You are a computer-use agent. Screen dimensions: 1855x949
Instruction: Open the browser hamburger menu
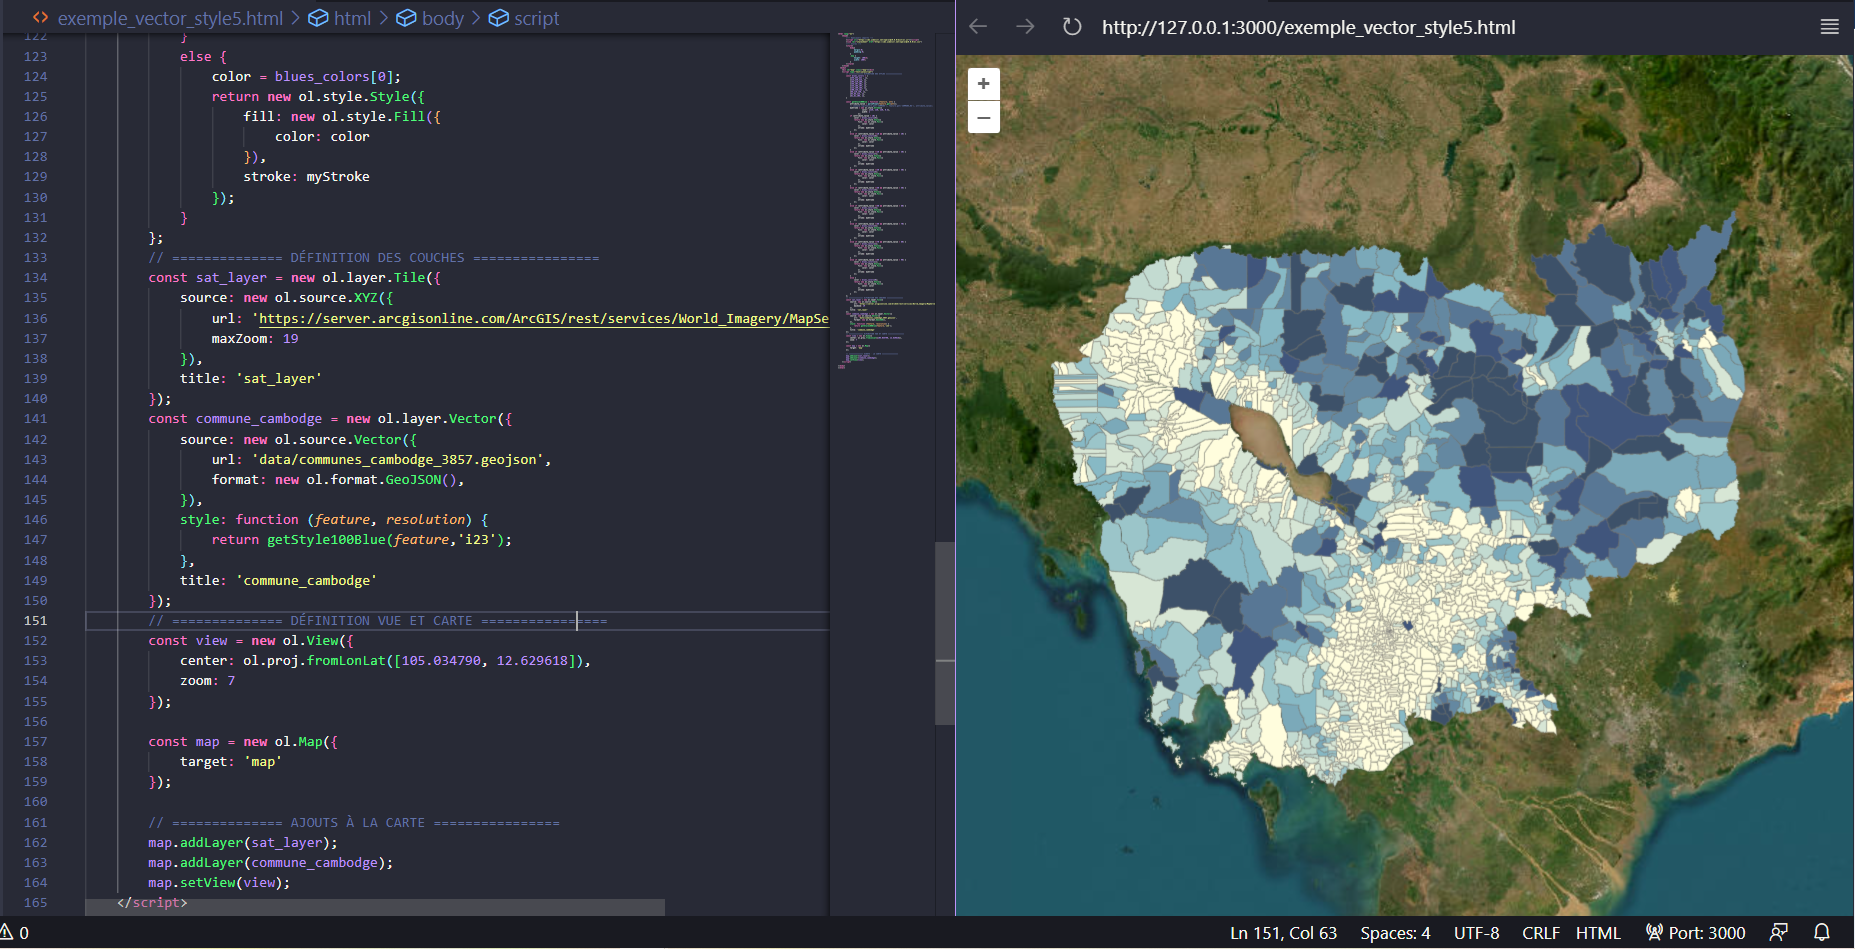point(1830,26)
